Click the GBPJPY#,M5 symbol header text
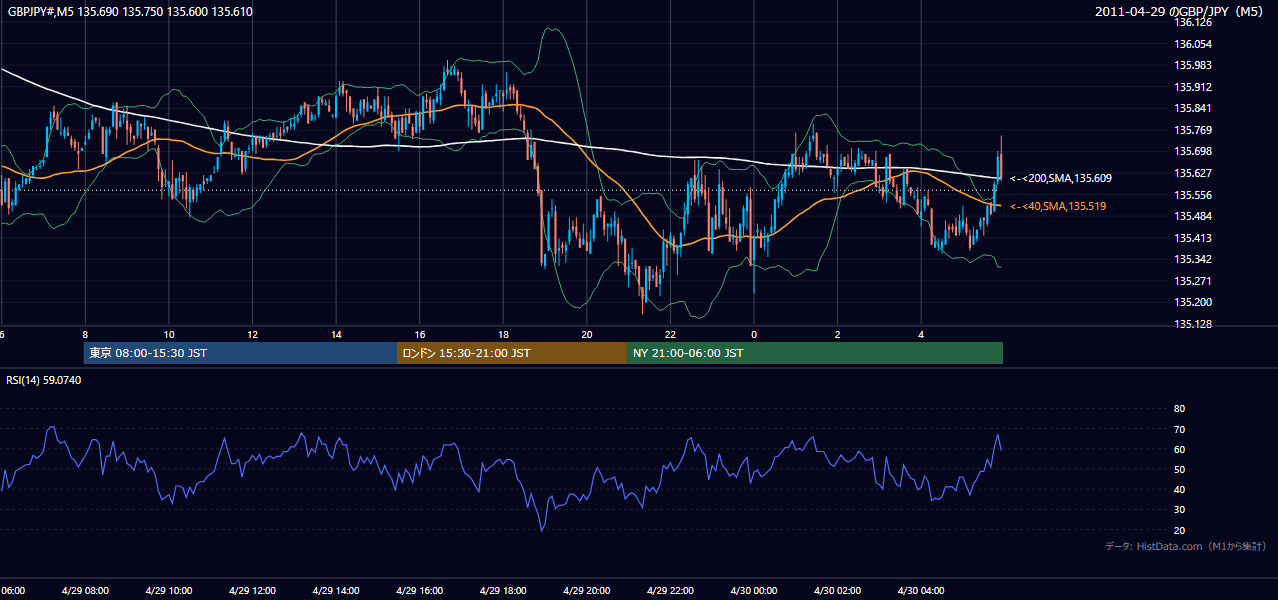Image resolution: width=1278 pixels, height=600 pixels. point(128,12)
